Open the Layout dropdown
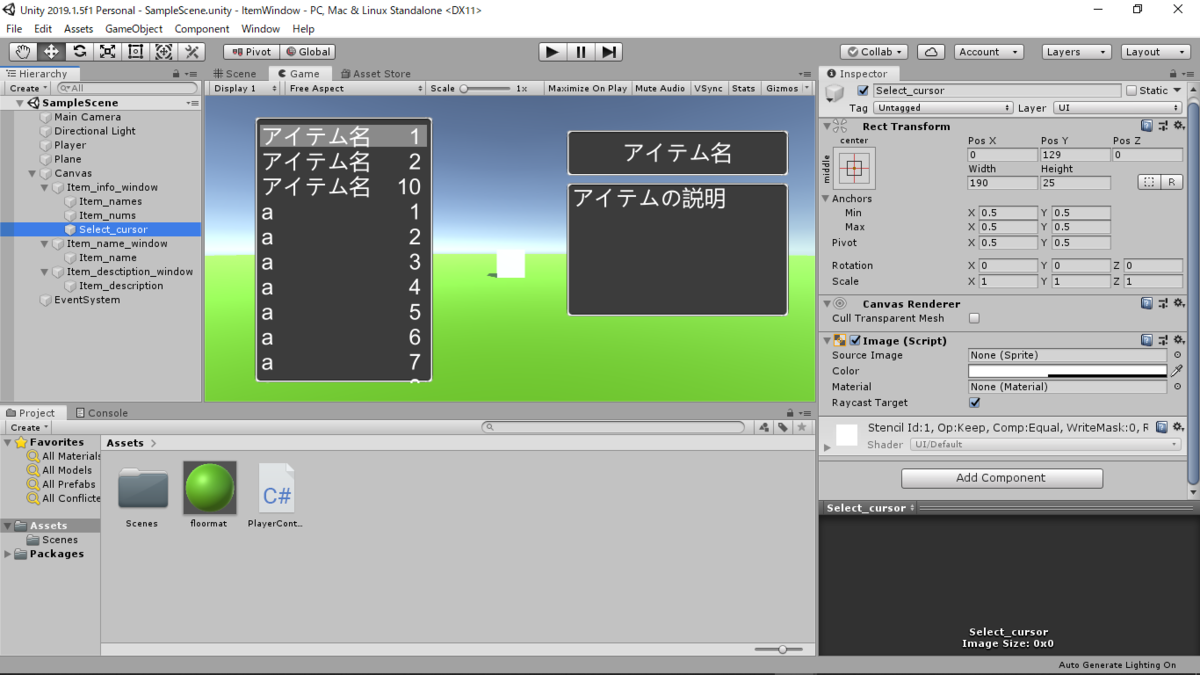1200x675 pixels. click(1154, 52)
